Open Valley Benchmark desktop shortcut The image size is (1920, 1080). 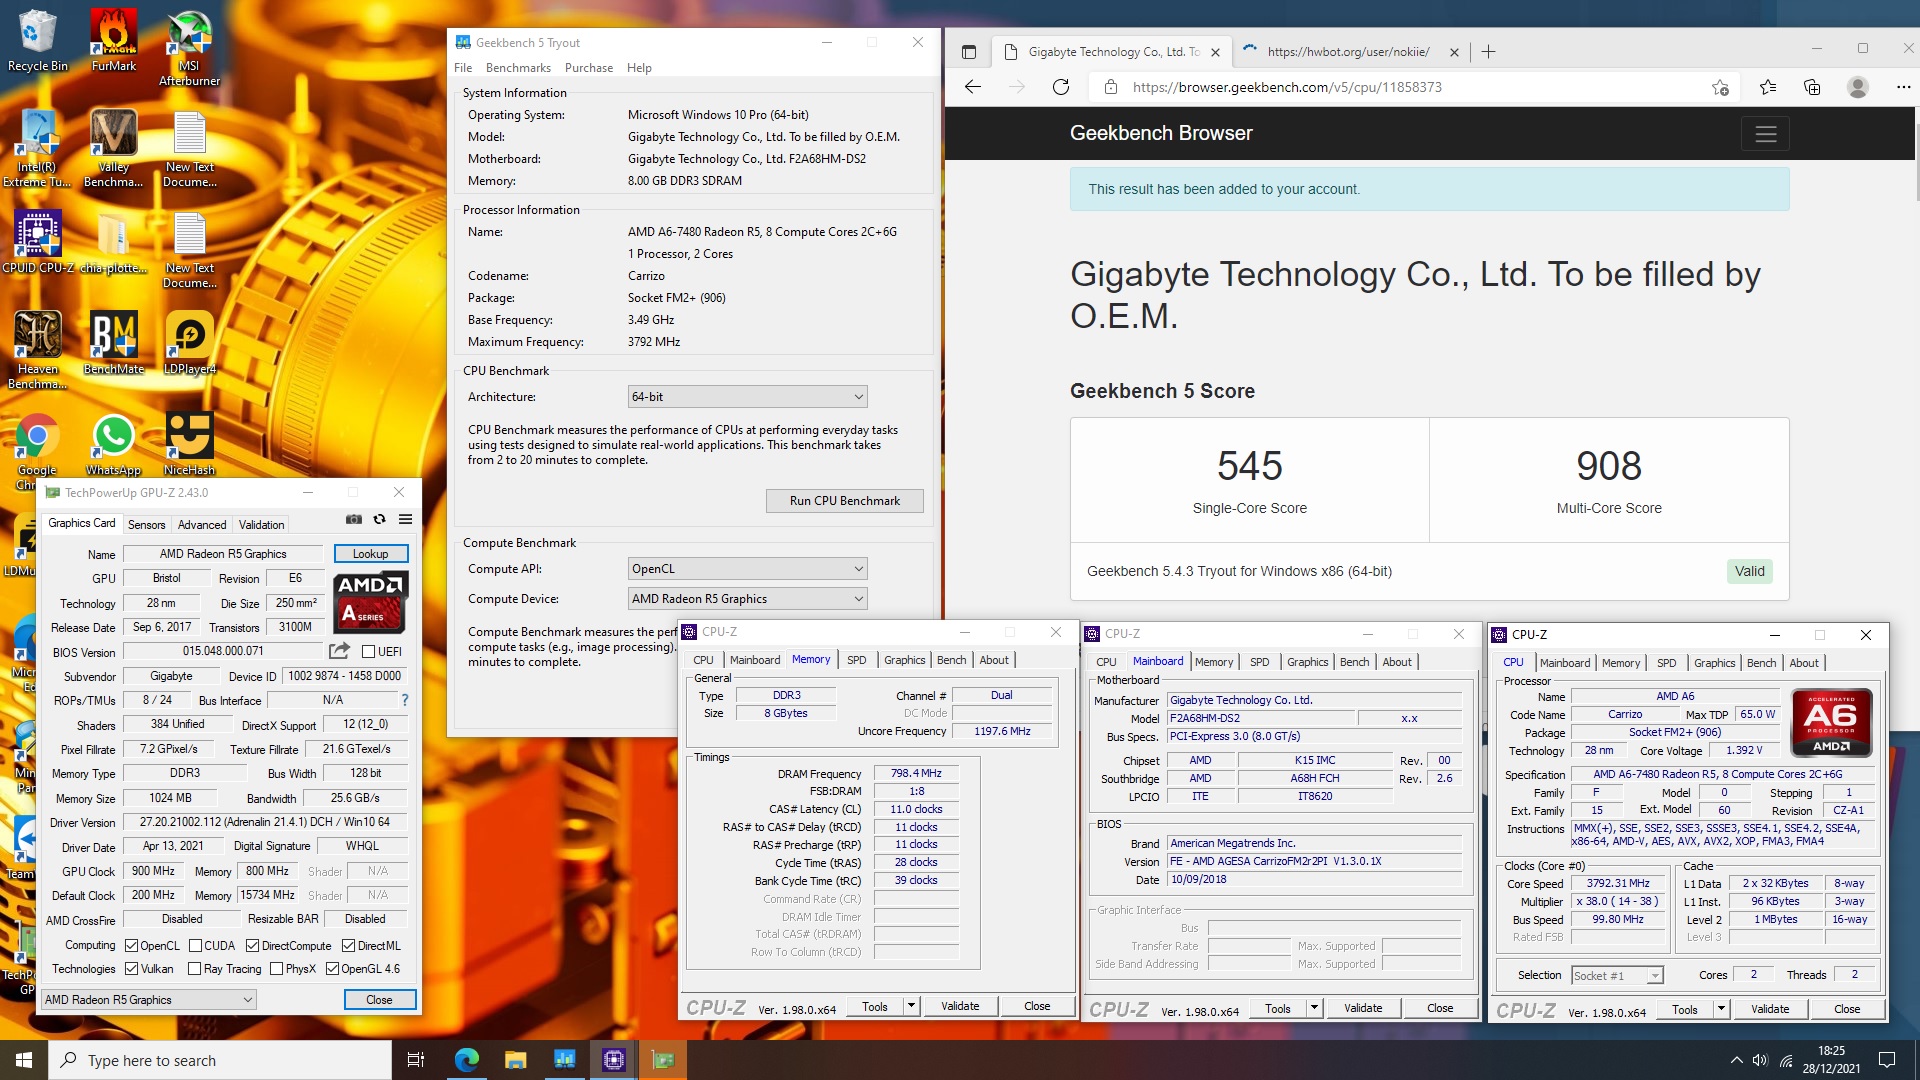[113, 148]
